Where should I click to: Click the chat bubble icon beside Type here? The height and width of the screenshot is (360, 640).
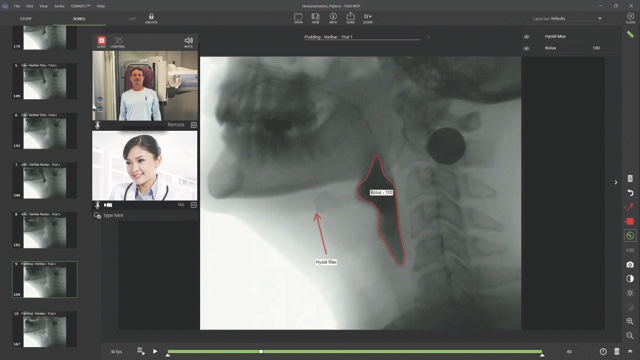[x=97, y=216]
